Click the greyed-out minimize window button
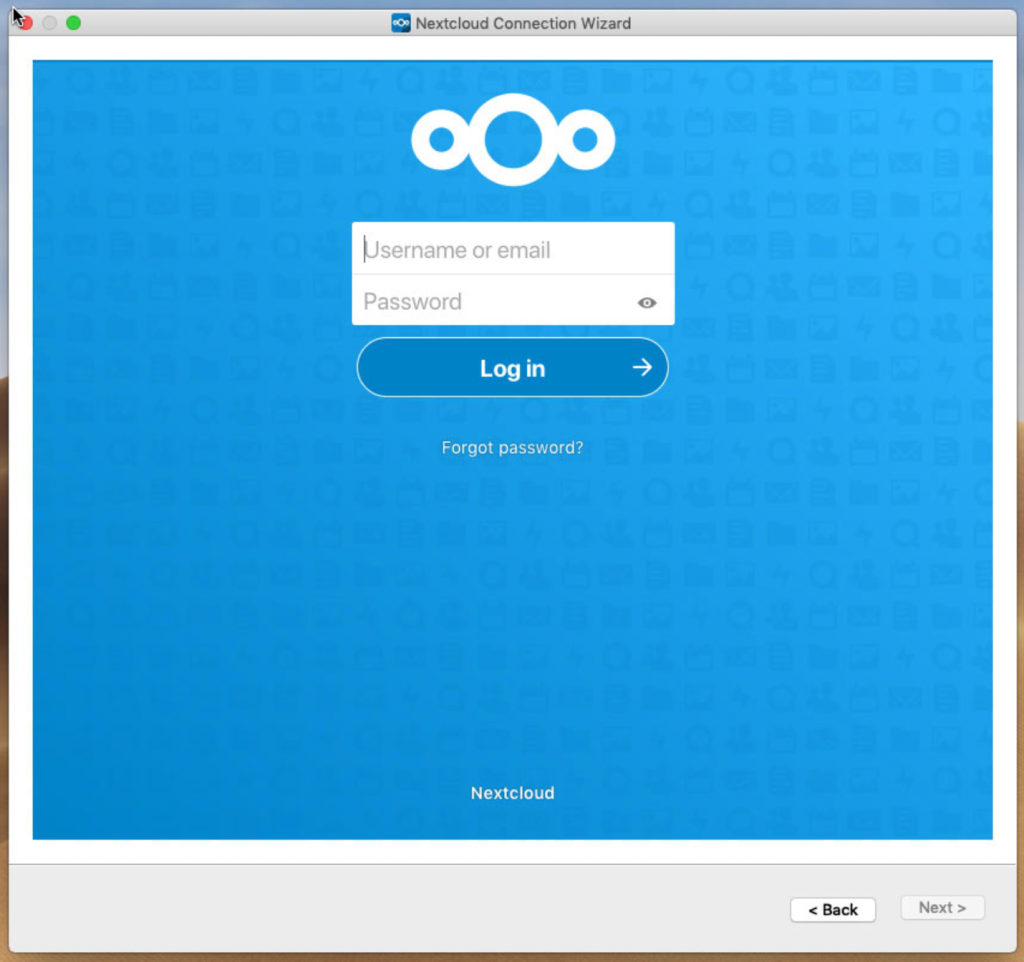 (49, 23)
